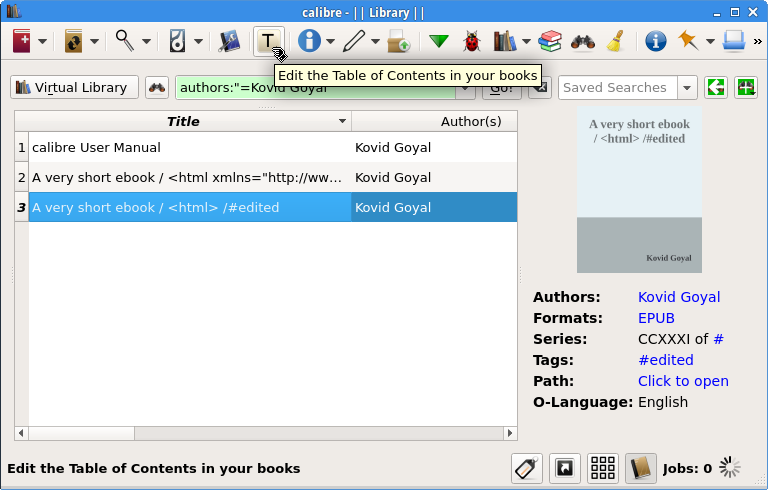Image resolution: width=768 pixels, height=490 pixels.
Task: Open the EPUB format link
Action: point(656,318)
